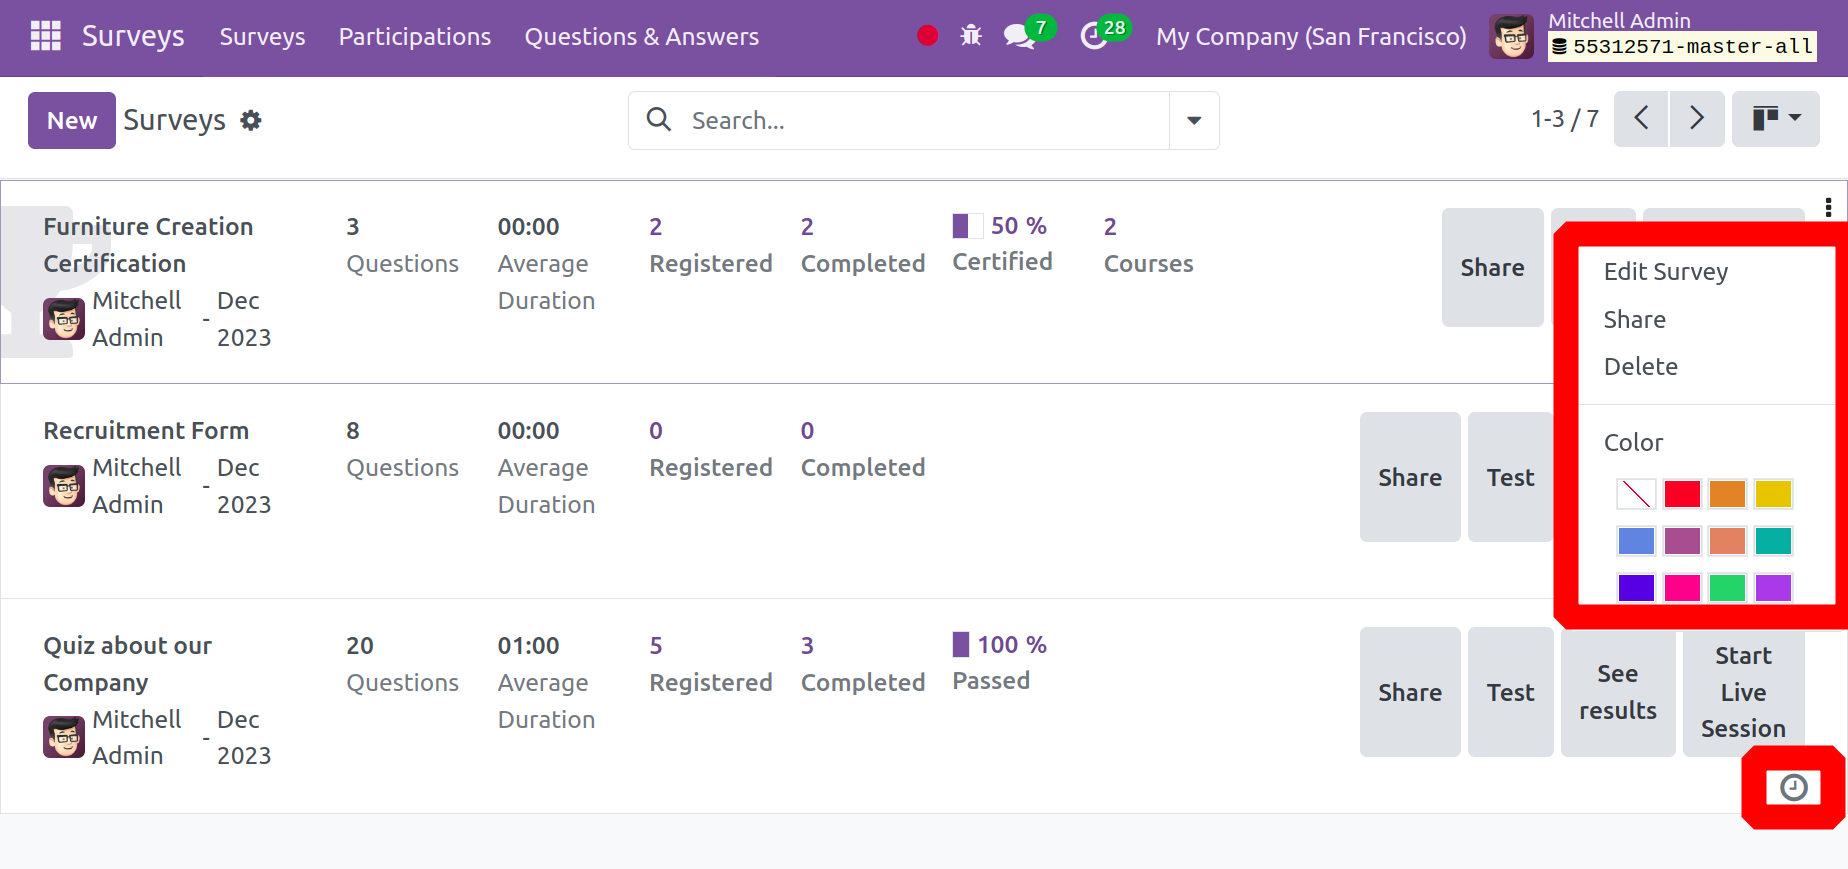
Task: Click Mitchell Admin avatar in top bar
Action: coord(1511,37)
